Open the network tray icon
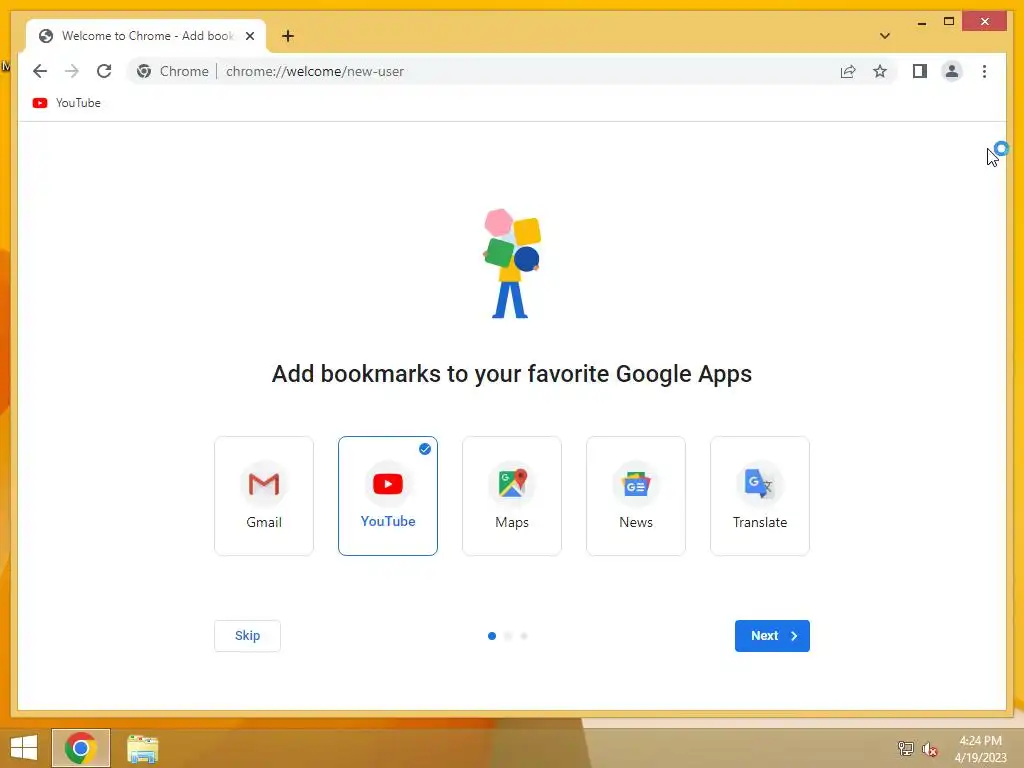The height and width of the screenshot is (768, 1024). 905,748
